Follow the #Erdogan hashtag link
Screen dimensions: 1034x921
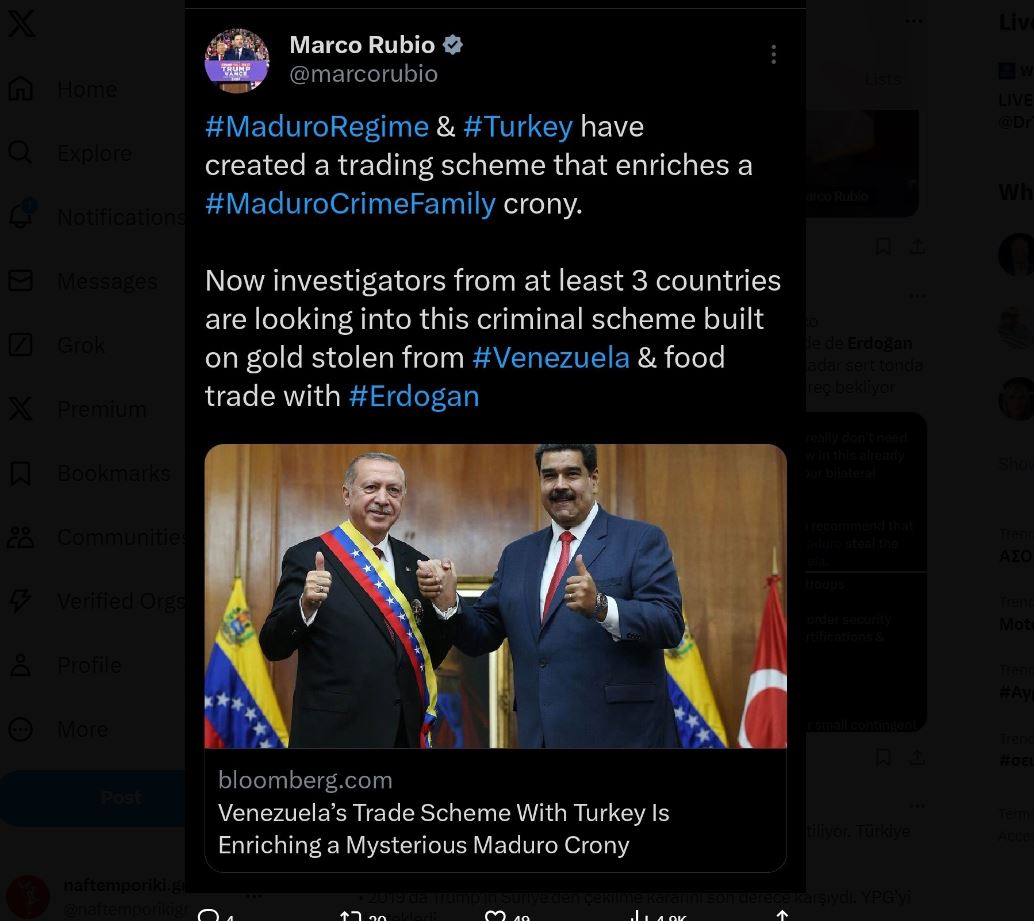tap(414, 396)
